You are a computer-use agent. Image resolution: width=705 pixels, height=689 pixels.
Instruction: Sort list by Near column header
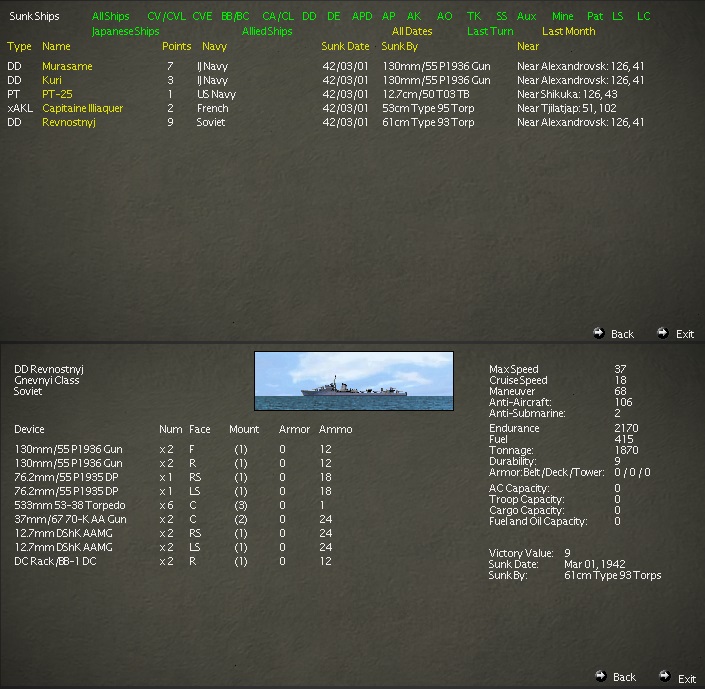(528, 46)
